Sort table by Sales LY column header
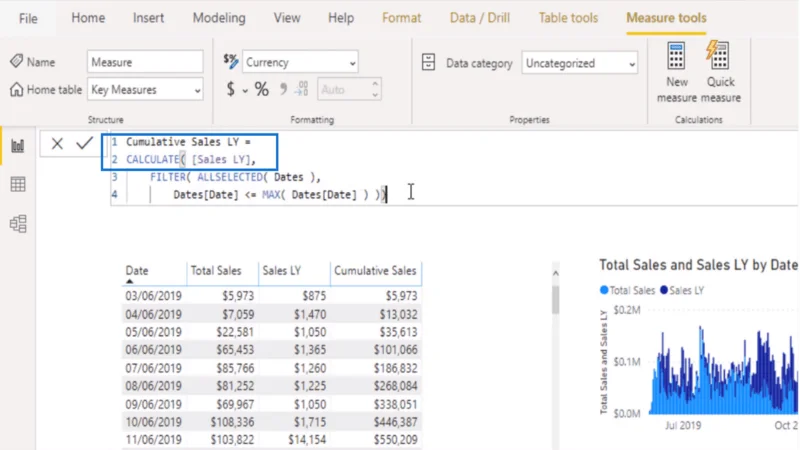800x450 pixels. tap(282, 271)
